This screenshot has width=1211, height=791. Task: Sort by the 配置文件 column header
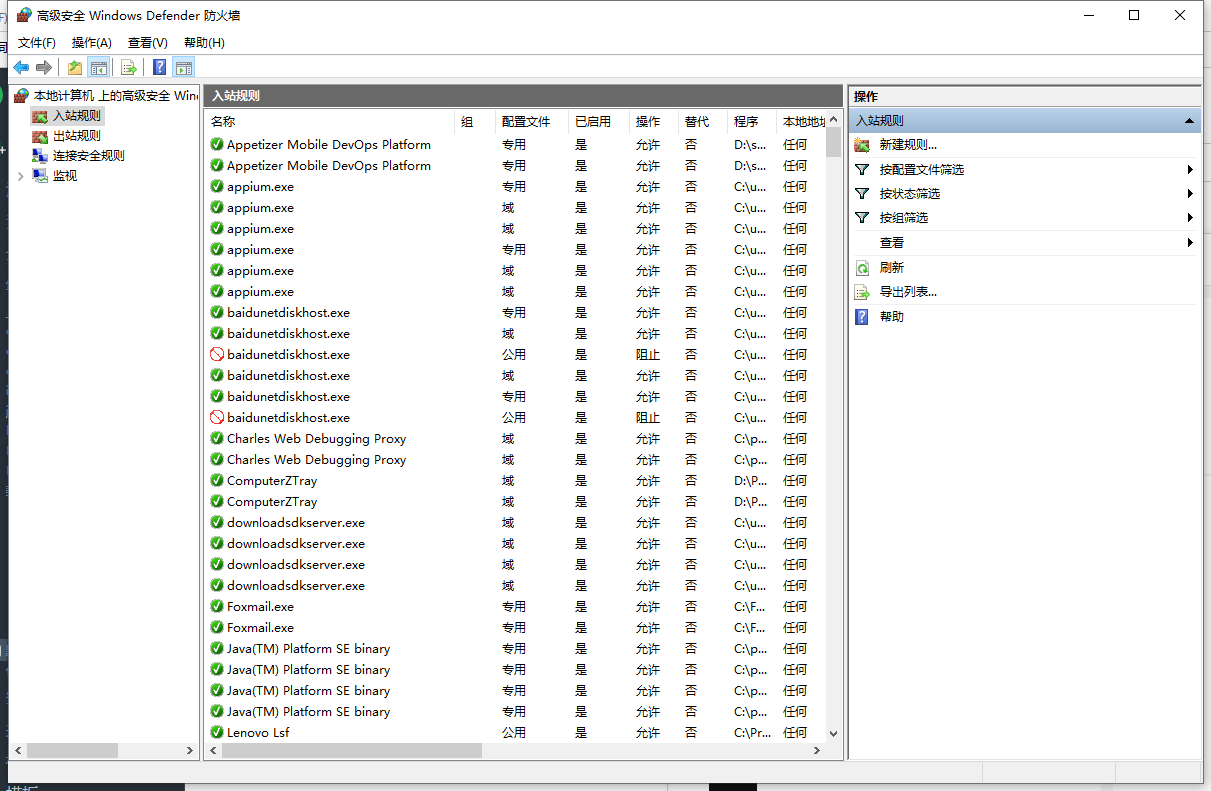pos(531,121)
